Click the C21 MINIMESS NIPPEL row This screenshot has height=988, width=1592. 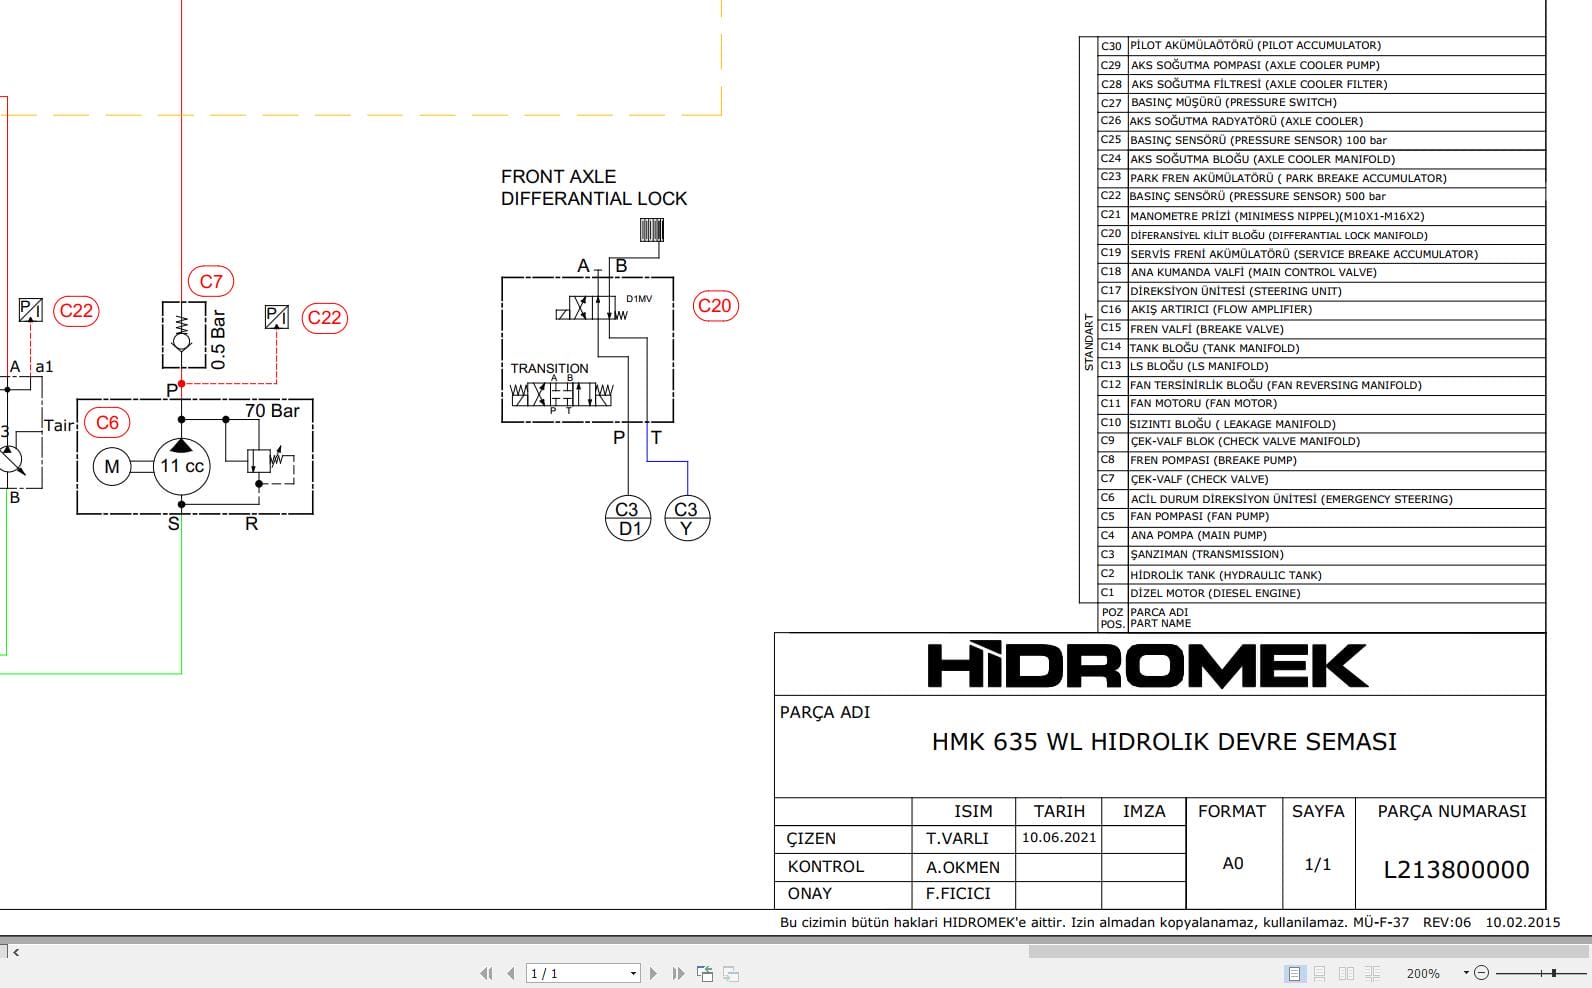pyautogui.click(x=1322, y=216)
